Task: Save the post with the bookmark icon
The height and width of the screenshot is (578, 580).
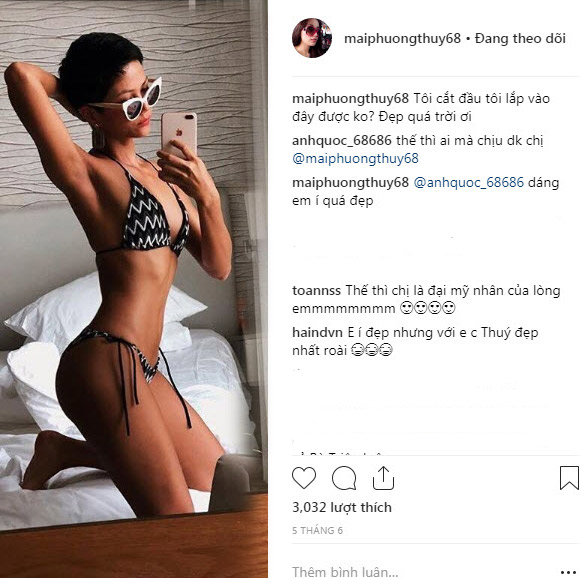Action: pyautogui.click(x=569, y=478)
